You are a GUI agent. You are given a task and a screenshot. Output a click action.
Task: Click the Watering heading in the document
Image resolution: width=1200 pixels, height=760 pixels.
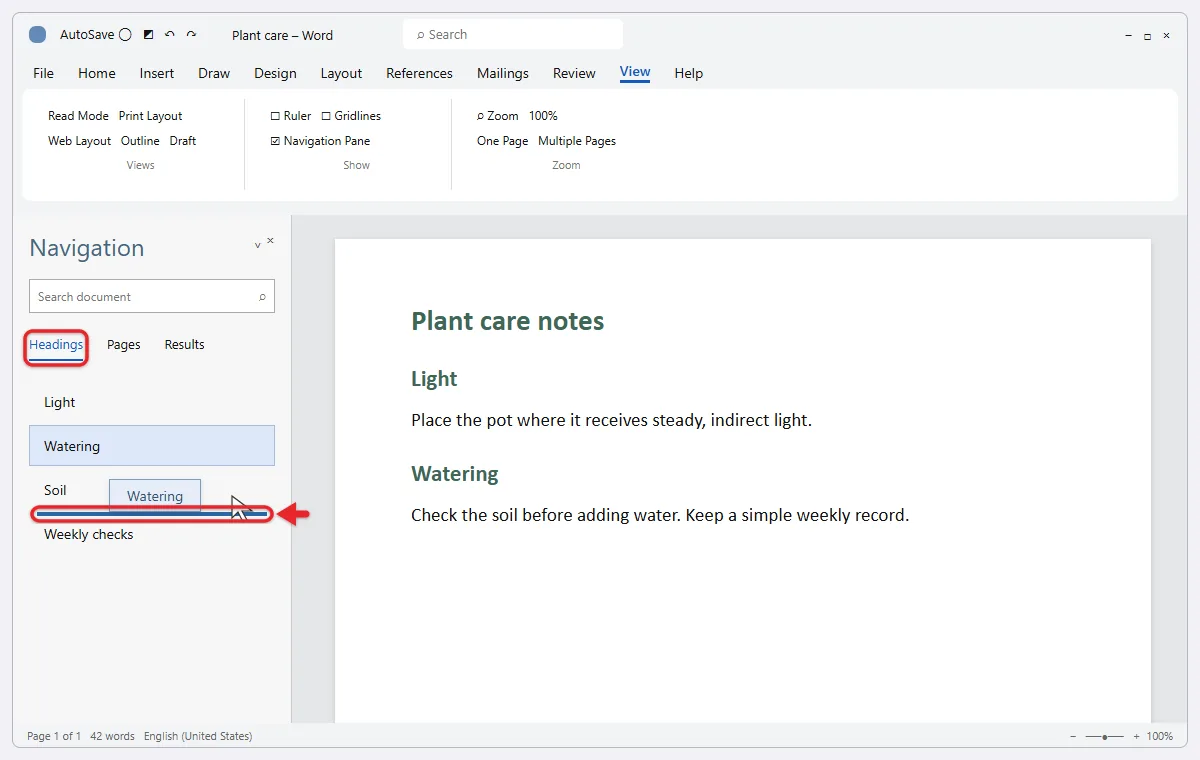(x=455, y=474)
